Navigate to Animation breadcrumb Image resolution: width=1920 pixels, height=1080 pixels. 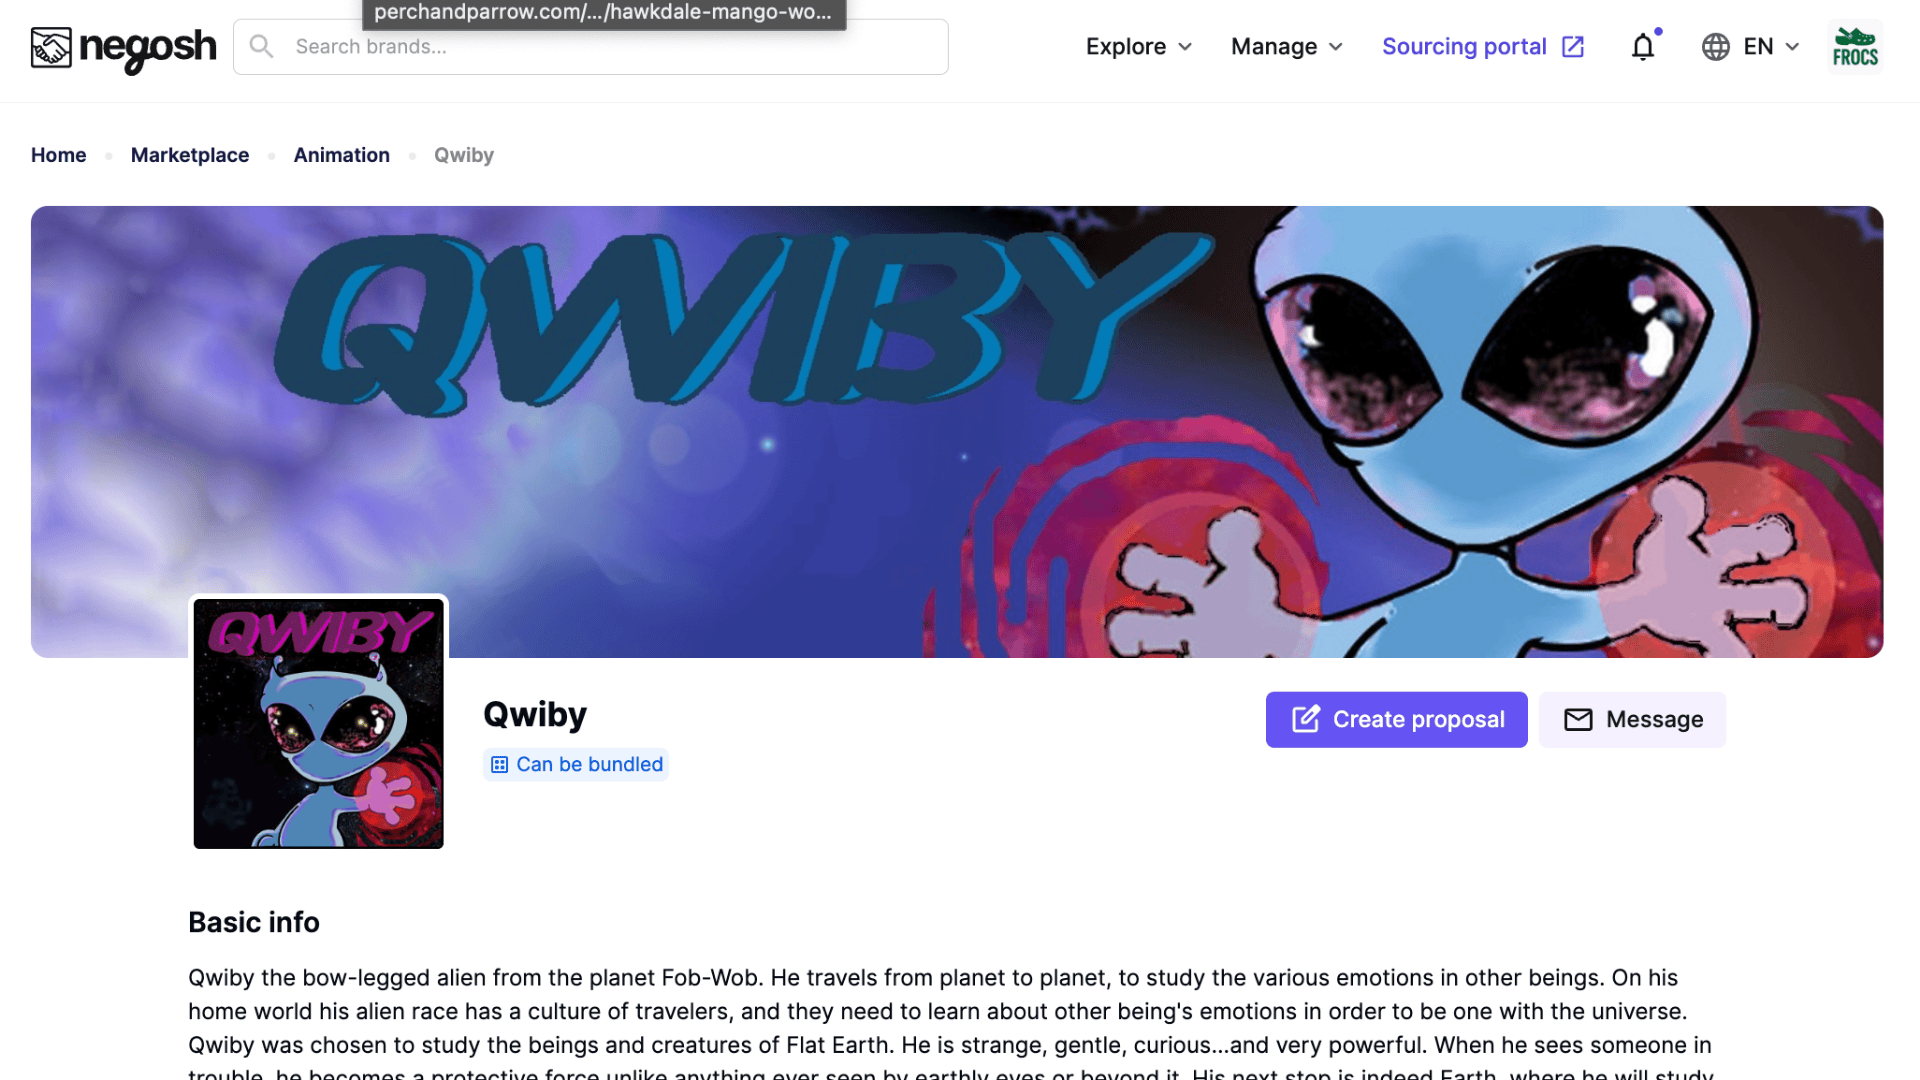click(x=342, y=155)
